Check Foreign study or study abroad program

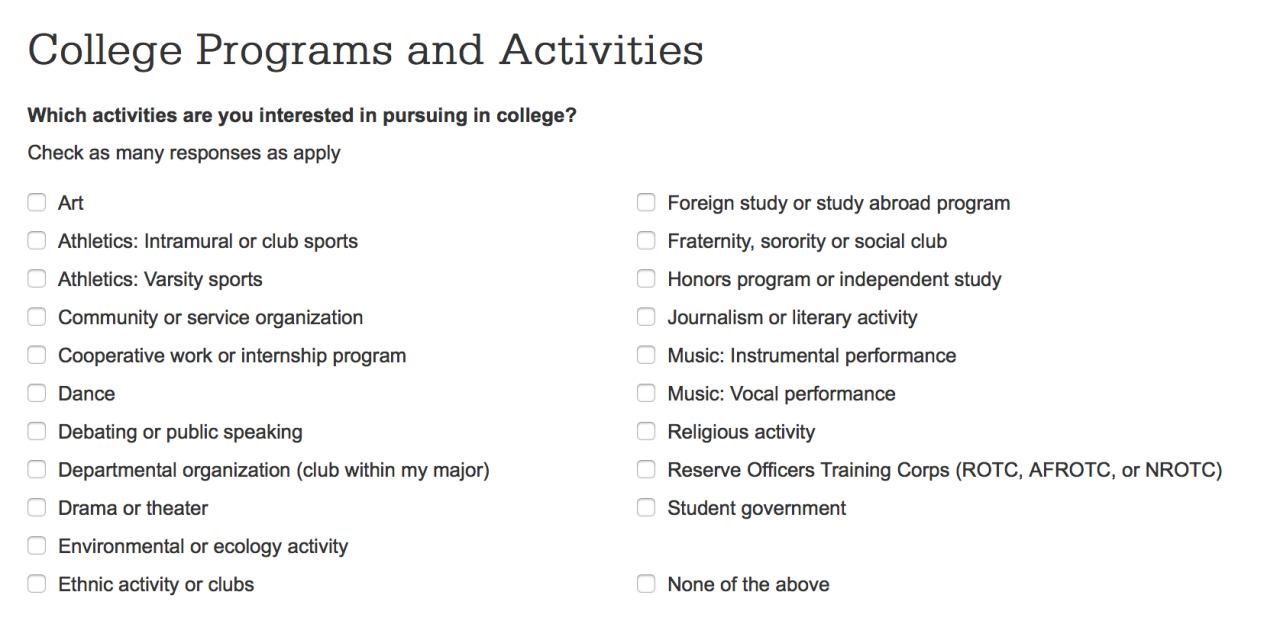[x=647, y=203]
